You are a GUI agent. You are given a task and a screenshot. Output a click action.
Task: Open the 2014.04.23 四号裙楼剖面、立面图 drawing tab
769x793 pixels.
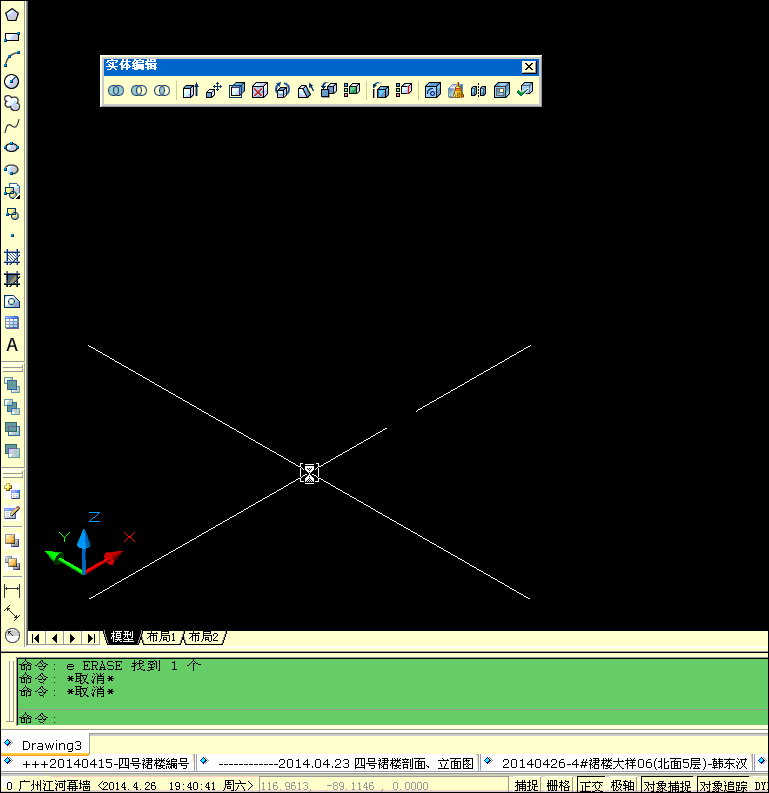click(338, 763)
